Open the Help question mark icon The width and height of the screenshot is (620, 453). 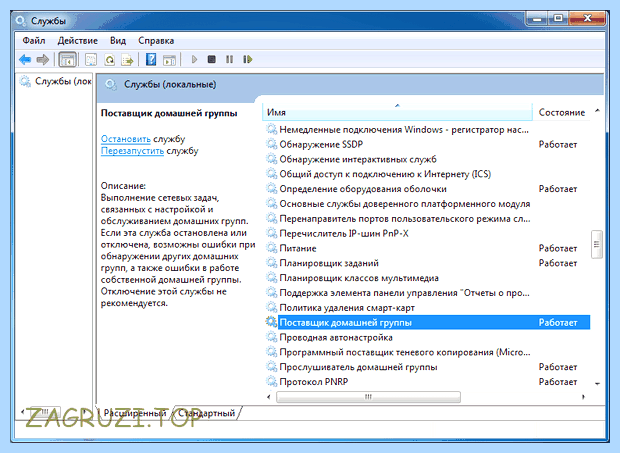[151, 60]
